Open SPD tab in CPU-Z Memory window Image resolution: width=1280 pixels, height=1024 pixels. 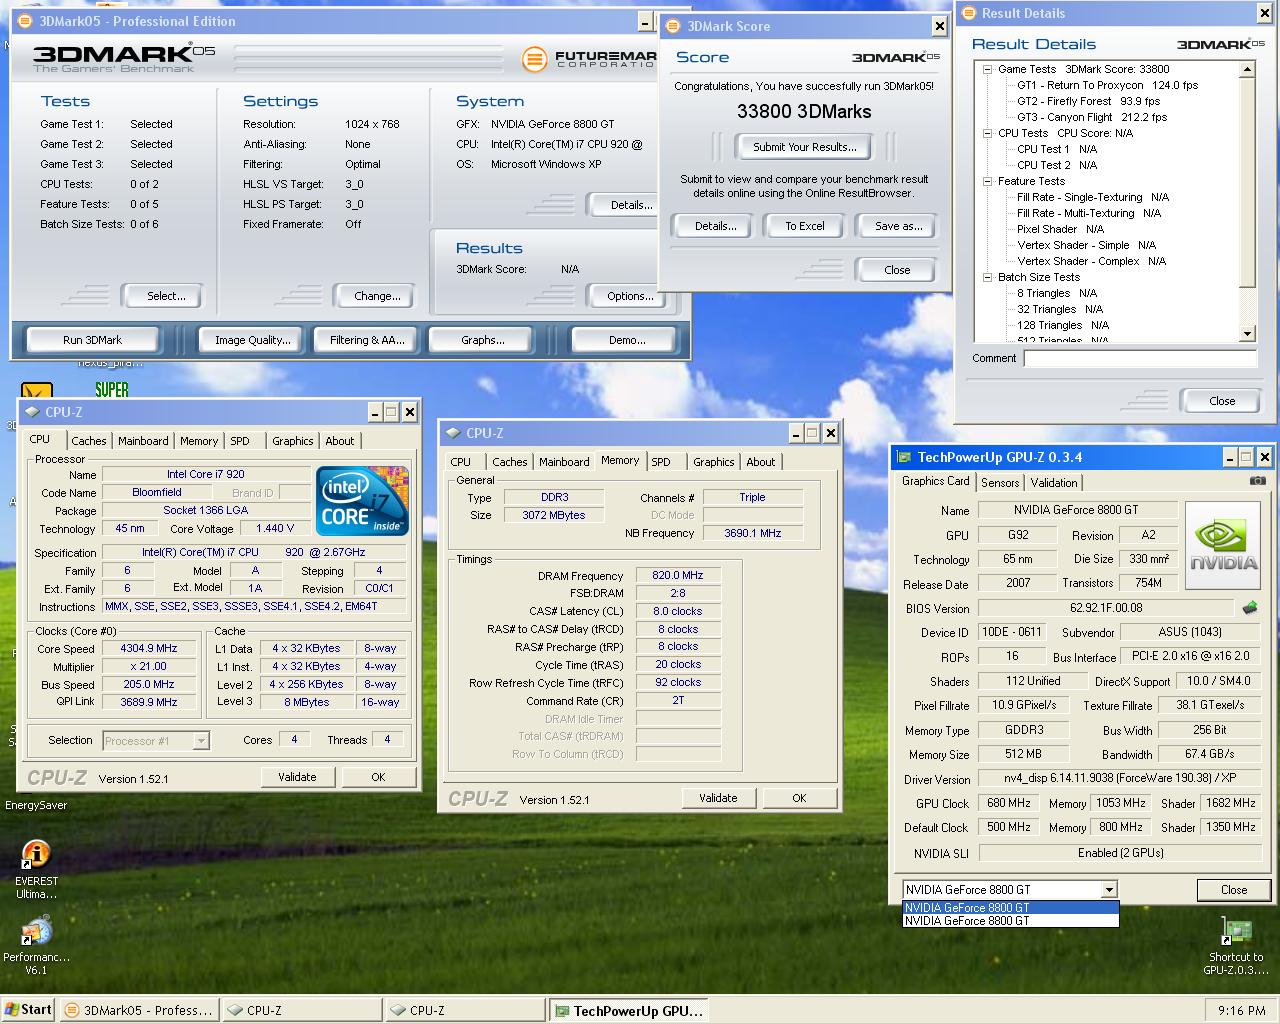[661, 462]
